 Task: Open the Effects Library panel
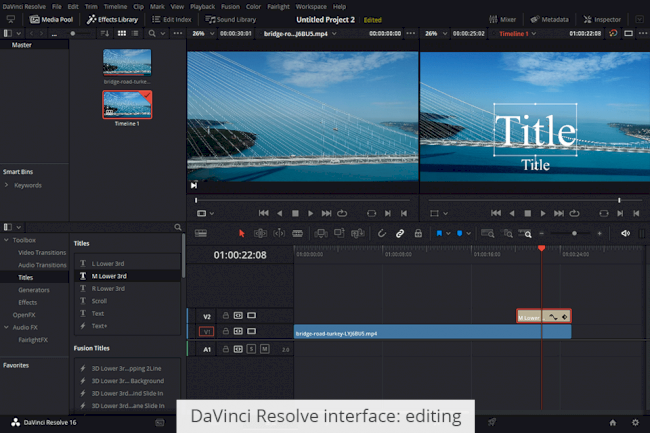point(112,19)
